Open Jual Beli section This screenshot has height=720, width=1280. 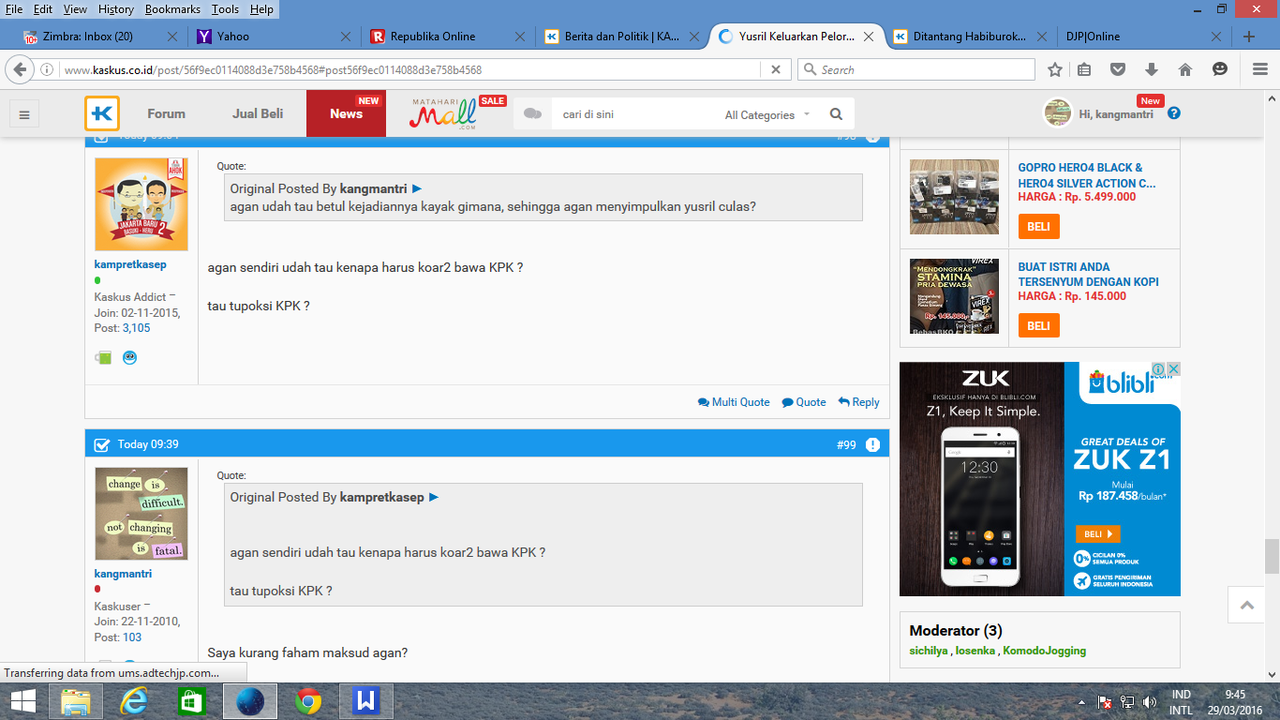tap(258, 114)
